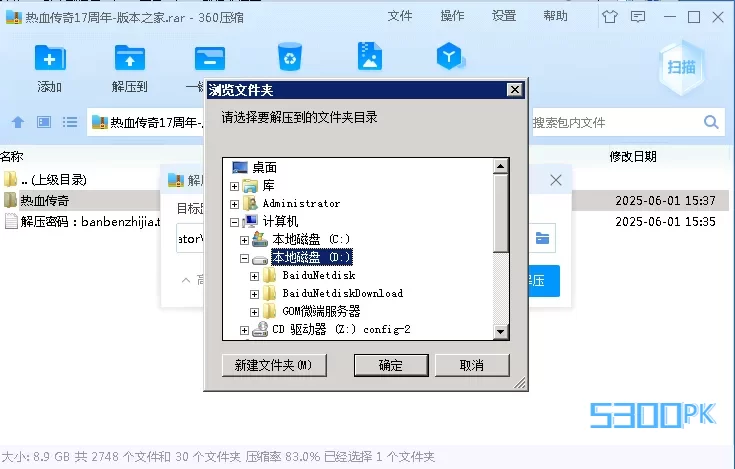Click the 新建文件夹(M) button

pos(274,365)
